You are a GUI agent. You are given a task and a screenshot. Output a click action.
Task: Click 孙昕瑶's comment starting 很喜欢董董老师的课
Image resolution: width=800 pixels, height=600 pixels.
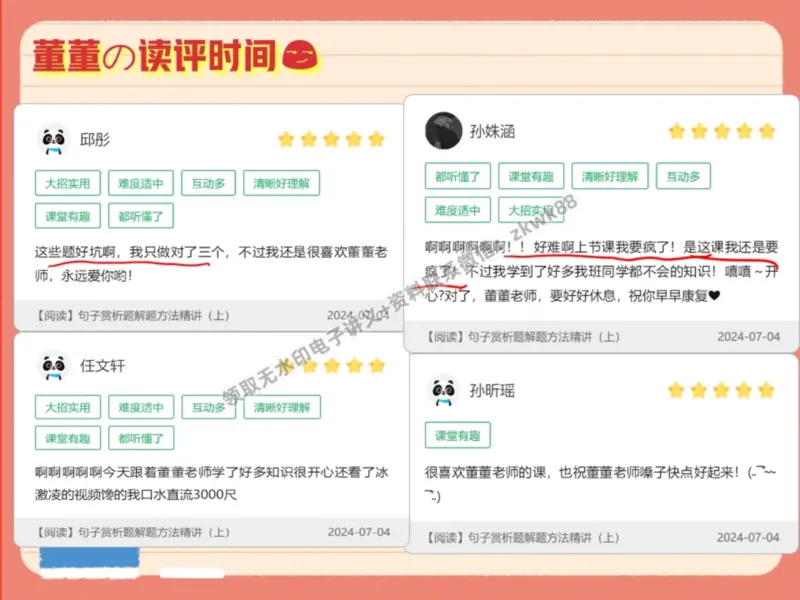600,484
